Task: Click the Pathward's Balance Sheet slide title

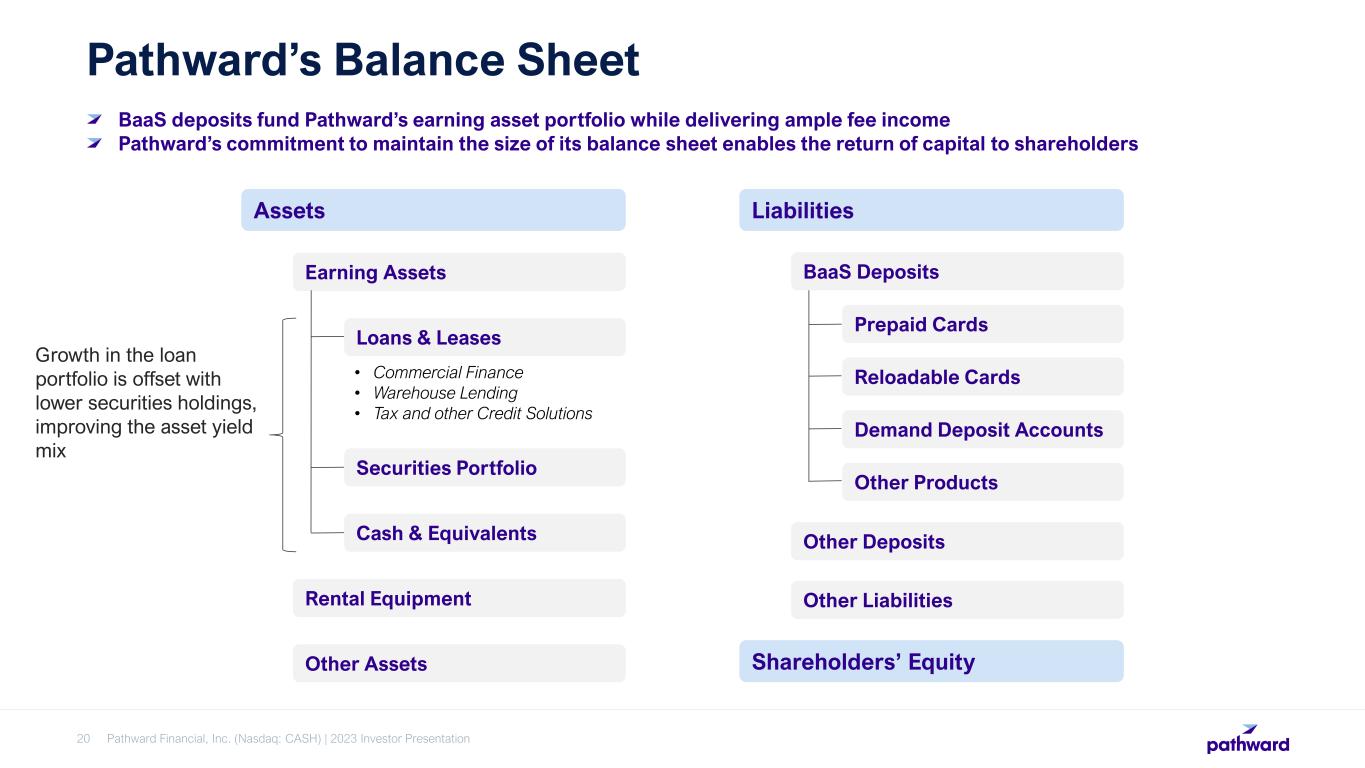Action: pos(363,61)
